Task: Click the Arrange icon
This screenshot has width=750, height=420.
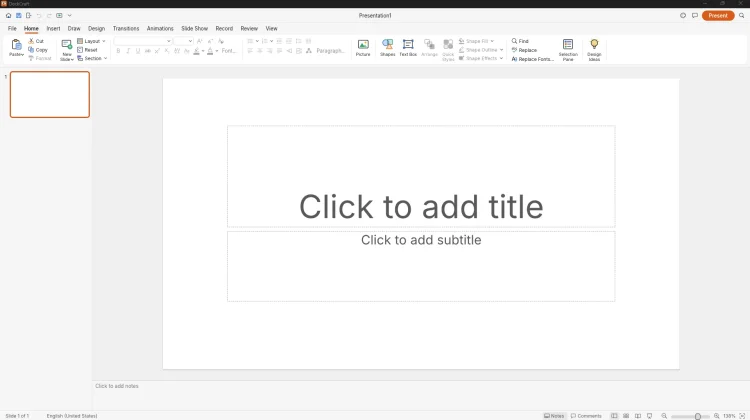Action: tap(429, 45)
